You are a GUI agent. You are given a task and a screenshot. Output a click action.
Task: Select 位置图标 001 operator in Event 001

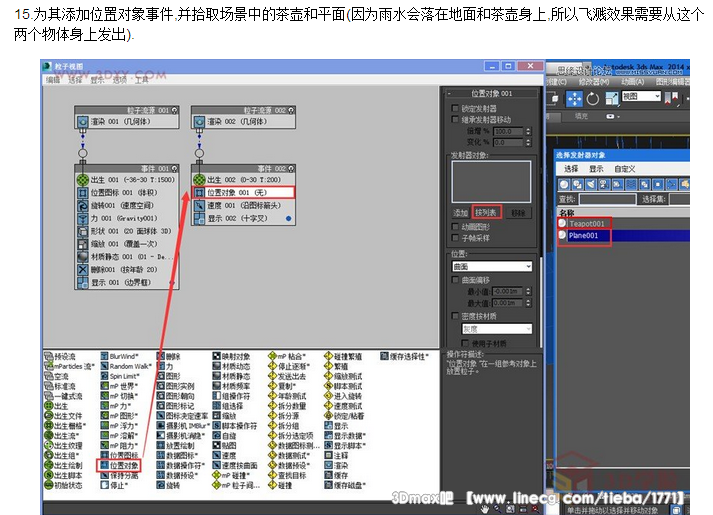[x=127, y=193]
